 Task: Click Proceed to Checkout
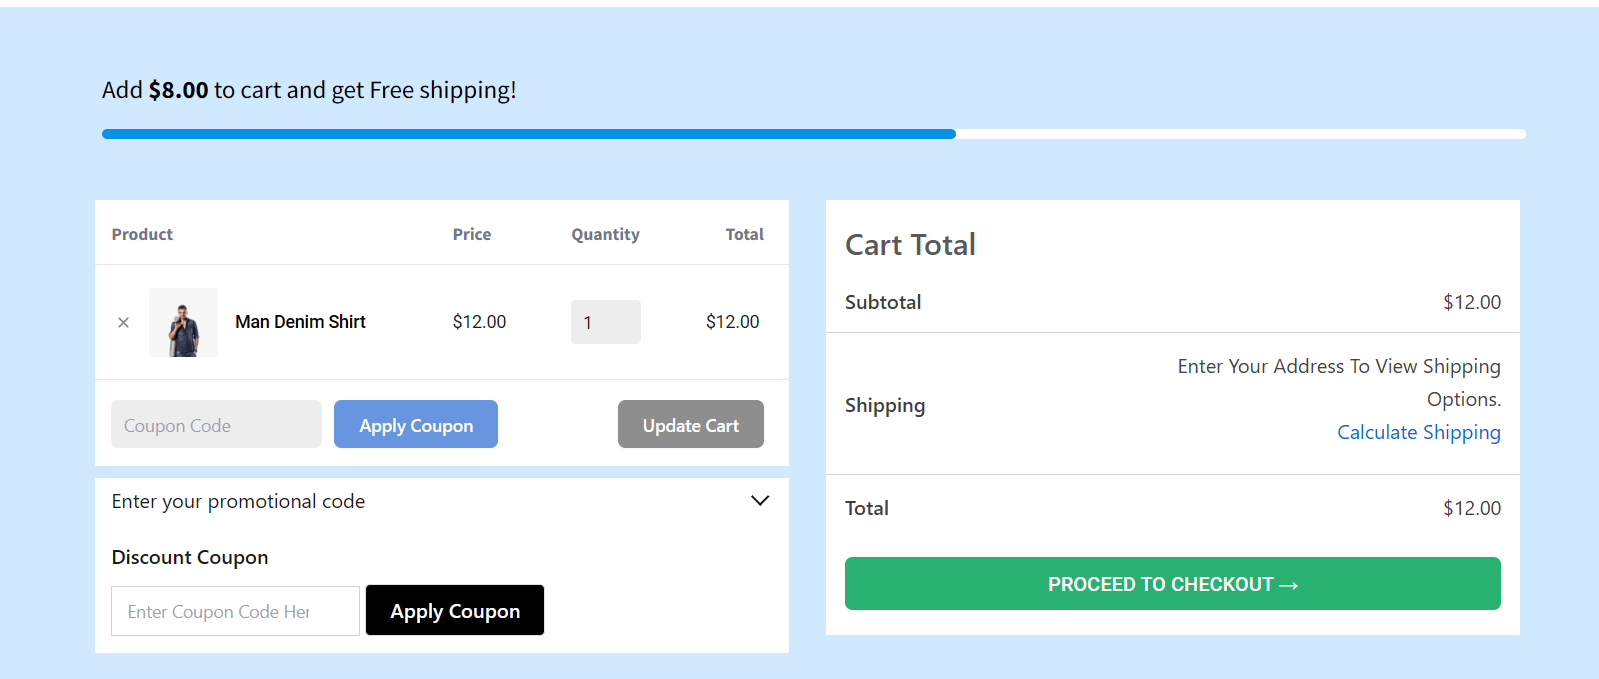[1173, 584]
